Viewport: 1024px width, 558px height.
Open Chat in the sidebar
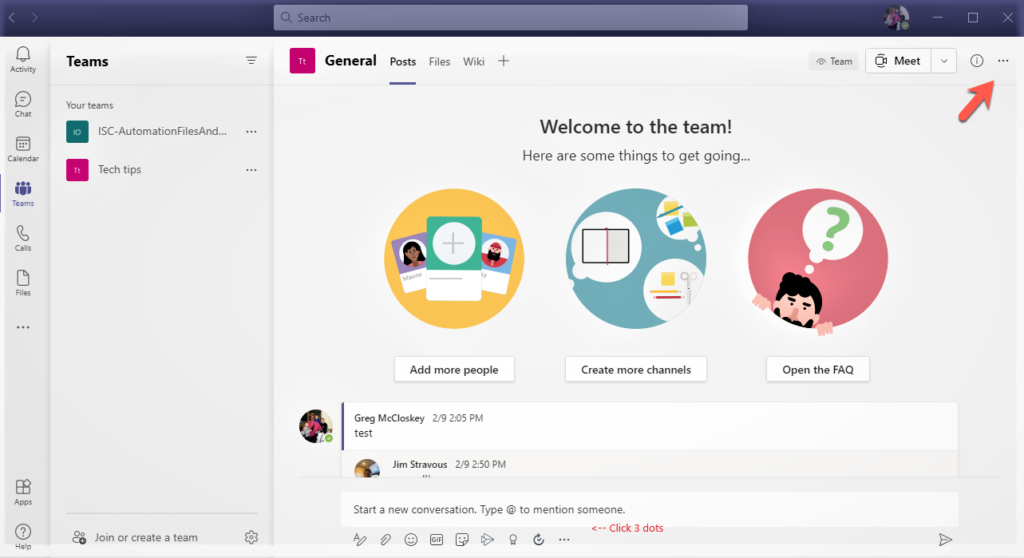click(23, 105)
